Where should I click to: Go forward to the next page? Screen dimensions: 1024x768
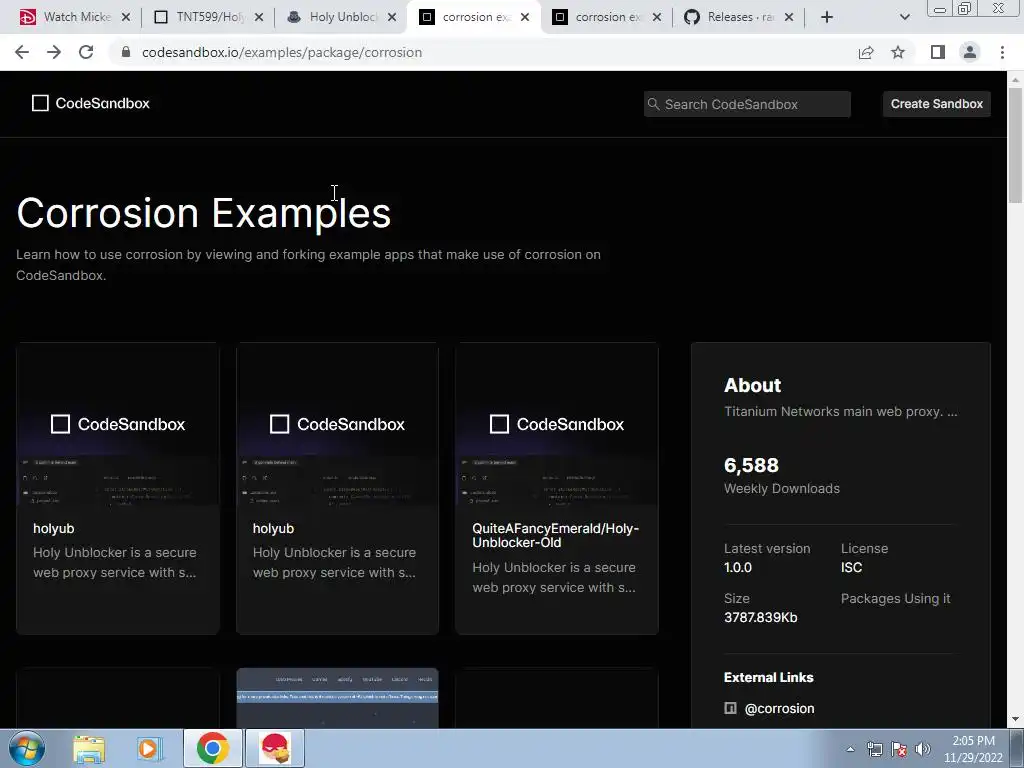pyautogui.click(x=54, y=52)
